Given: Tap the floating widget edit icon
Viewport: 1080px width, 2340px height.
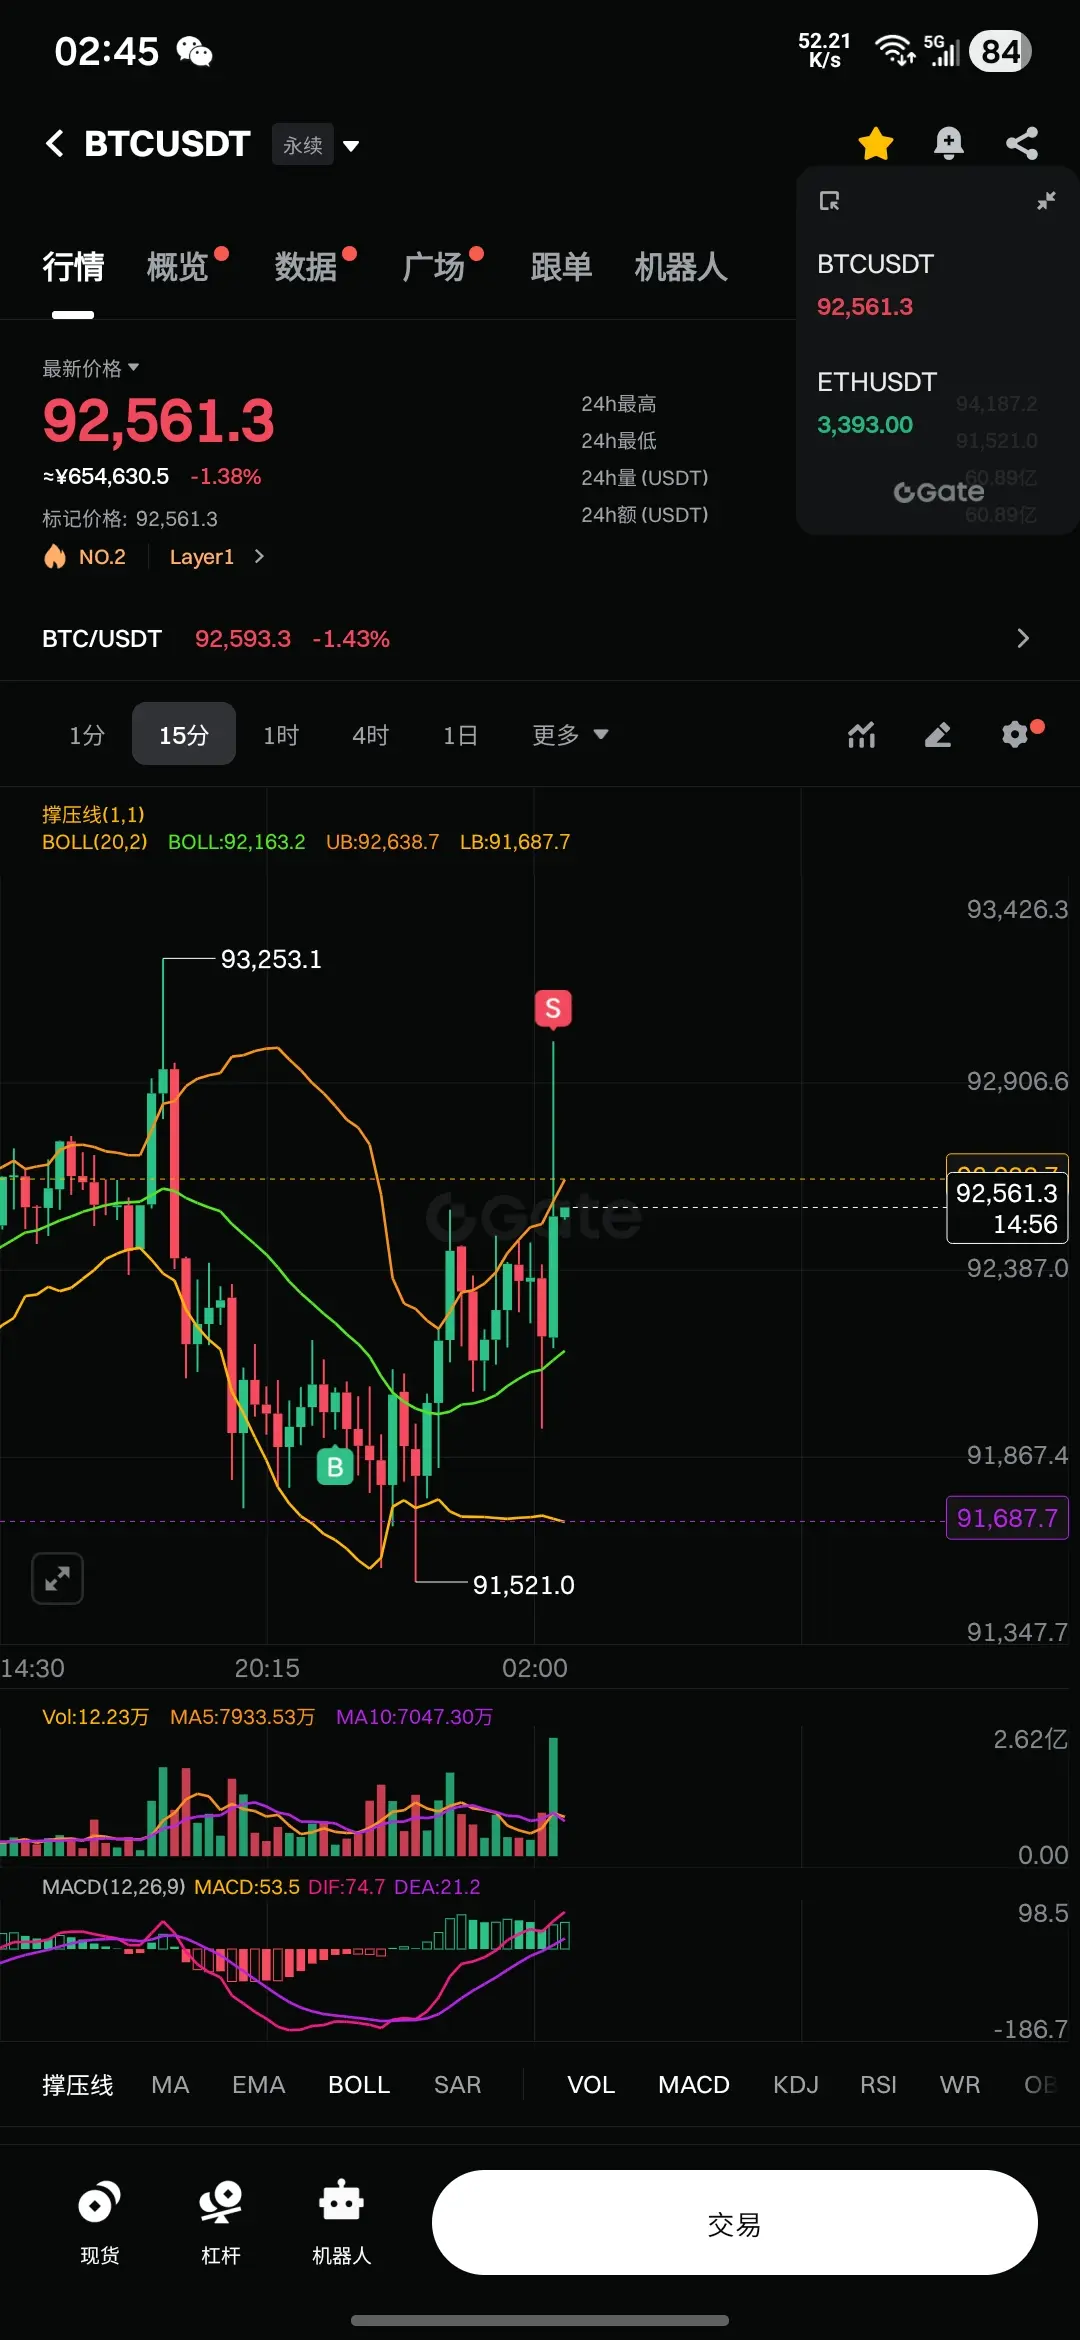Looking at the screenshot, I should click(x=829, y=201).
